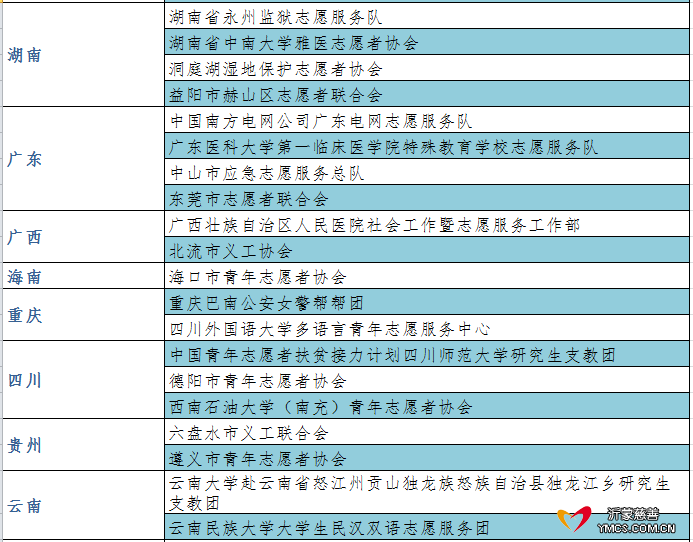The height and width of the screenshot is (542, 693).
Task: Click the row 德阳市青年志愿者协会
Action: coord(427,380)
